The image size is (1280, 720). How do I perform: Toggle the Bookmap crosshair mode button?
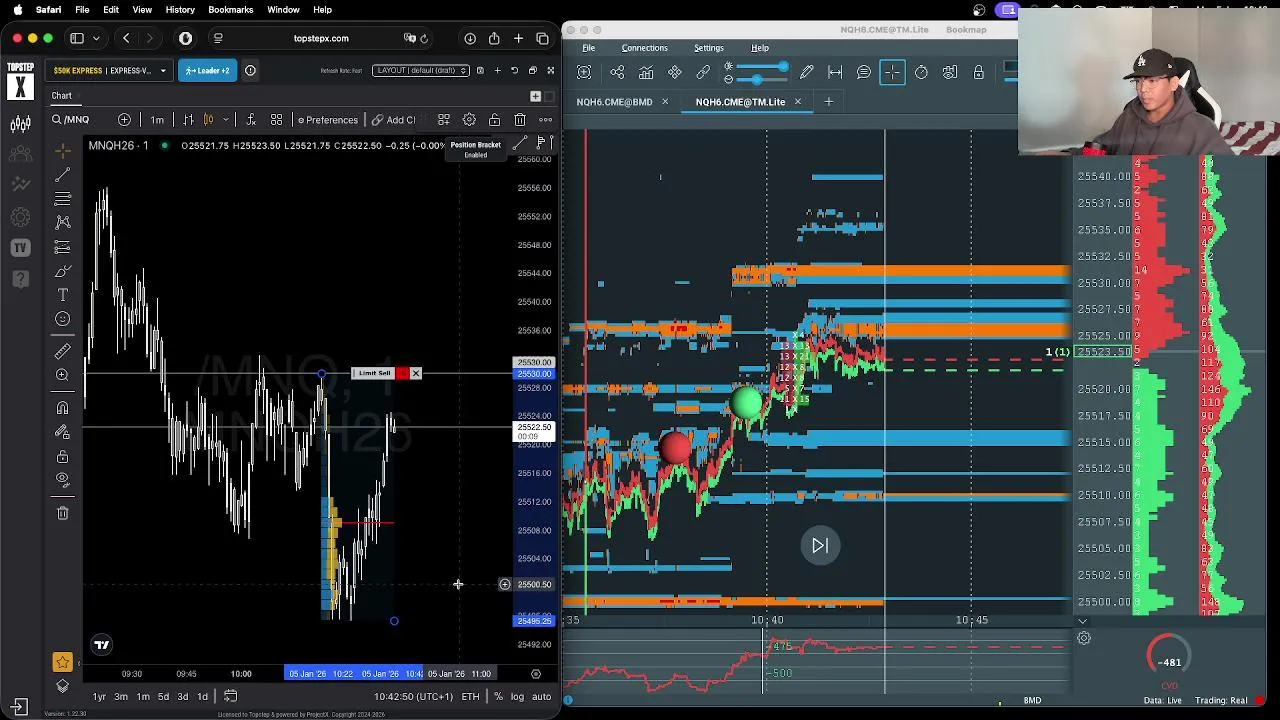892,72
